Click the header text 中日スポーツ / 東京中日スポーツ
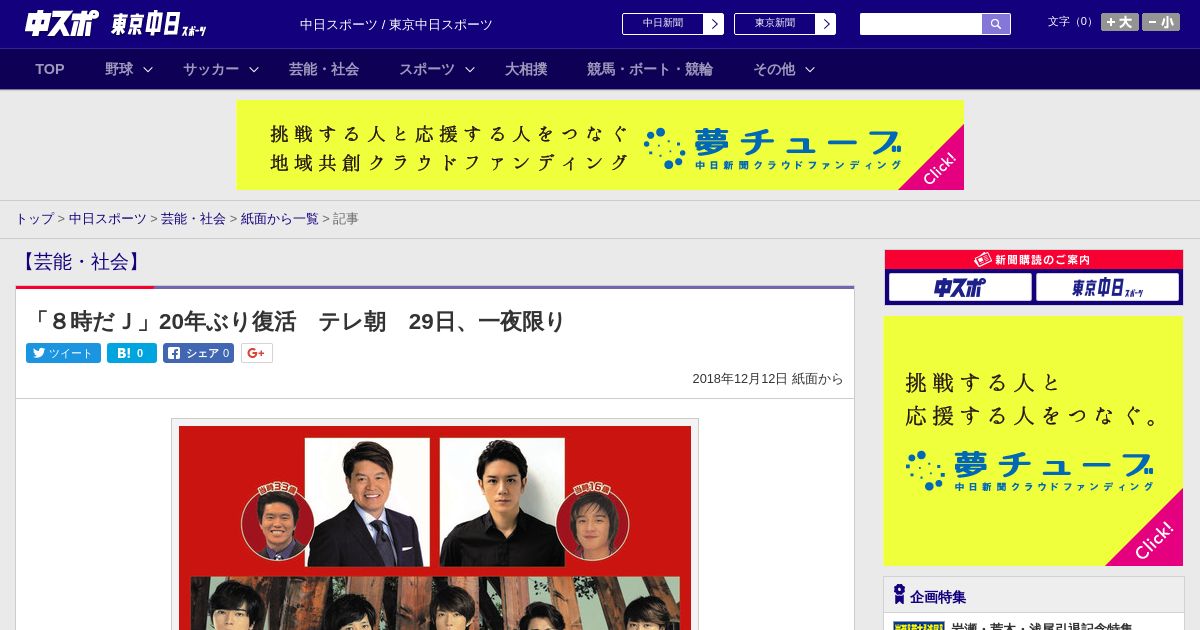 (396, 25)
